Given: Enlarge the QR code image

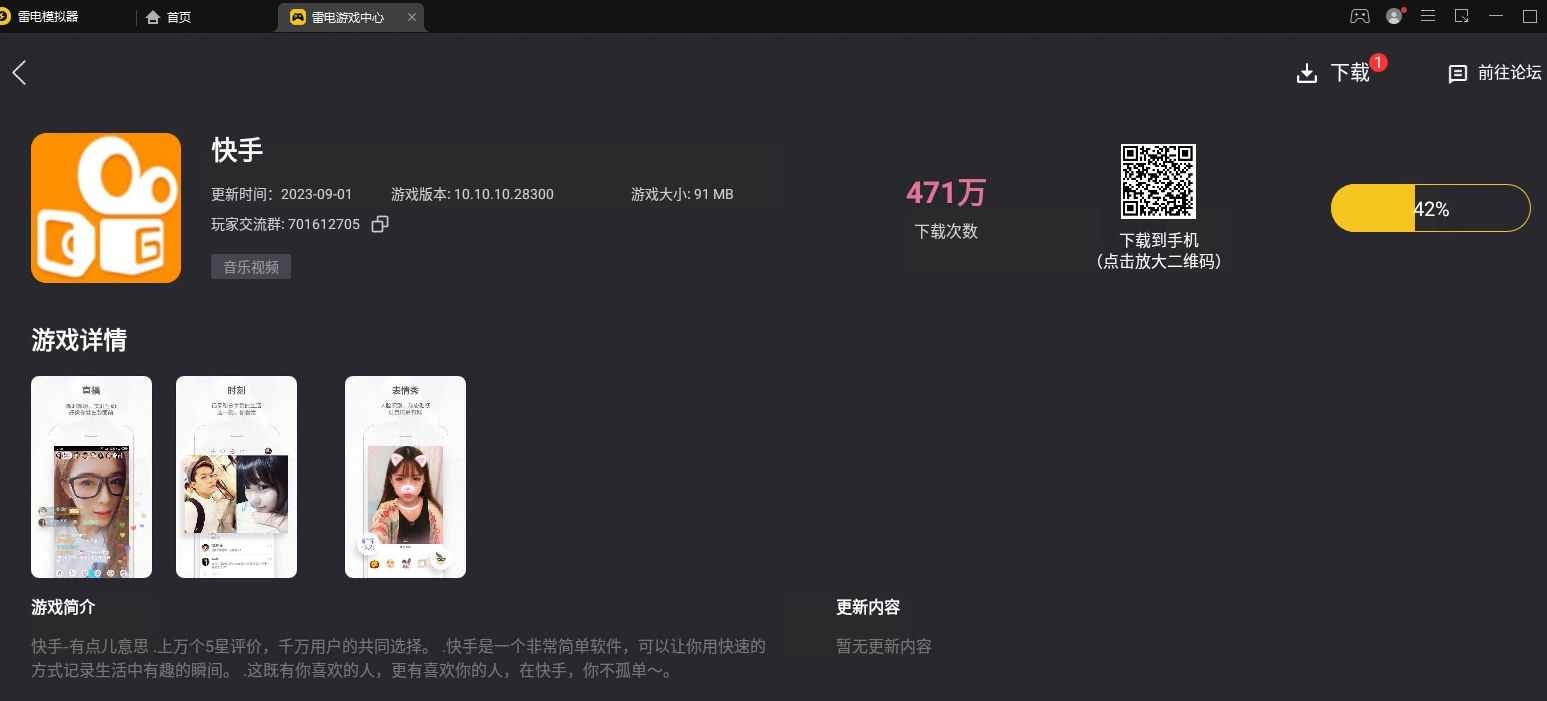Looking at the screenshot, I should point(1158,181).
